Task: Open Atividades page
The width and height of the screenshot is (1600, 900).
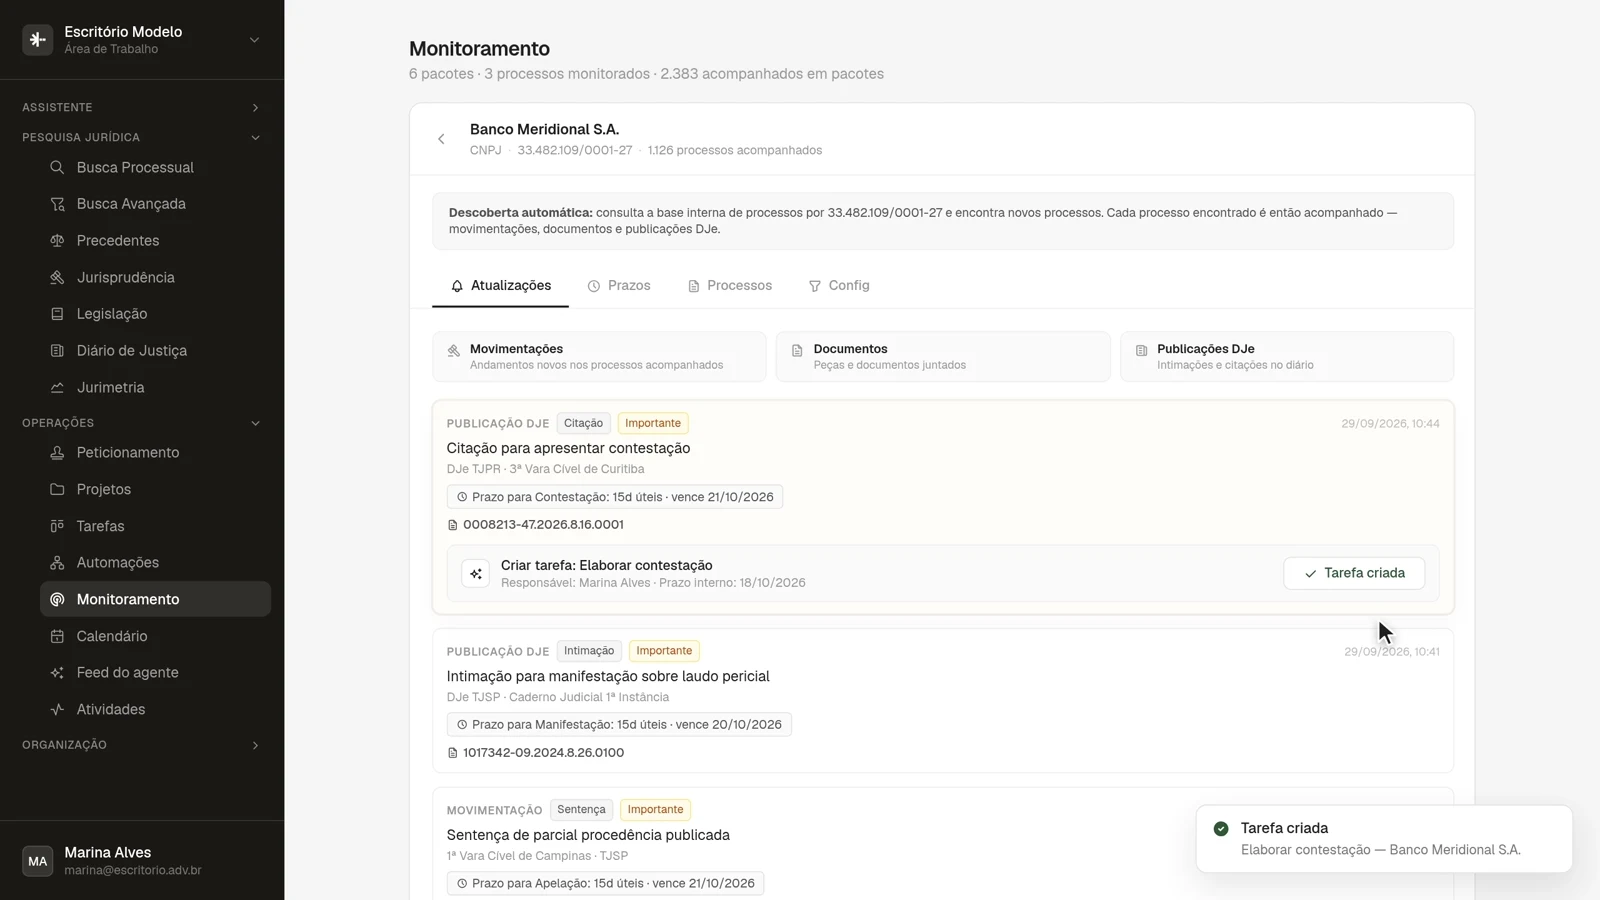Action: (x=155, y=710)
